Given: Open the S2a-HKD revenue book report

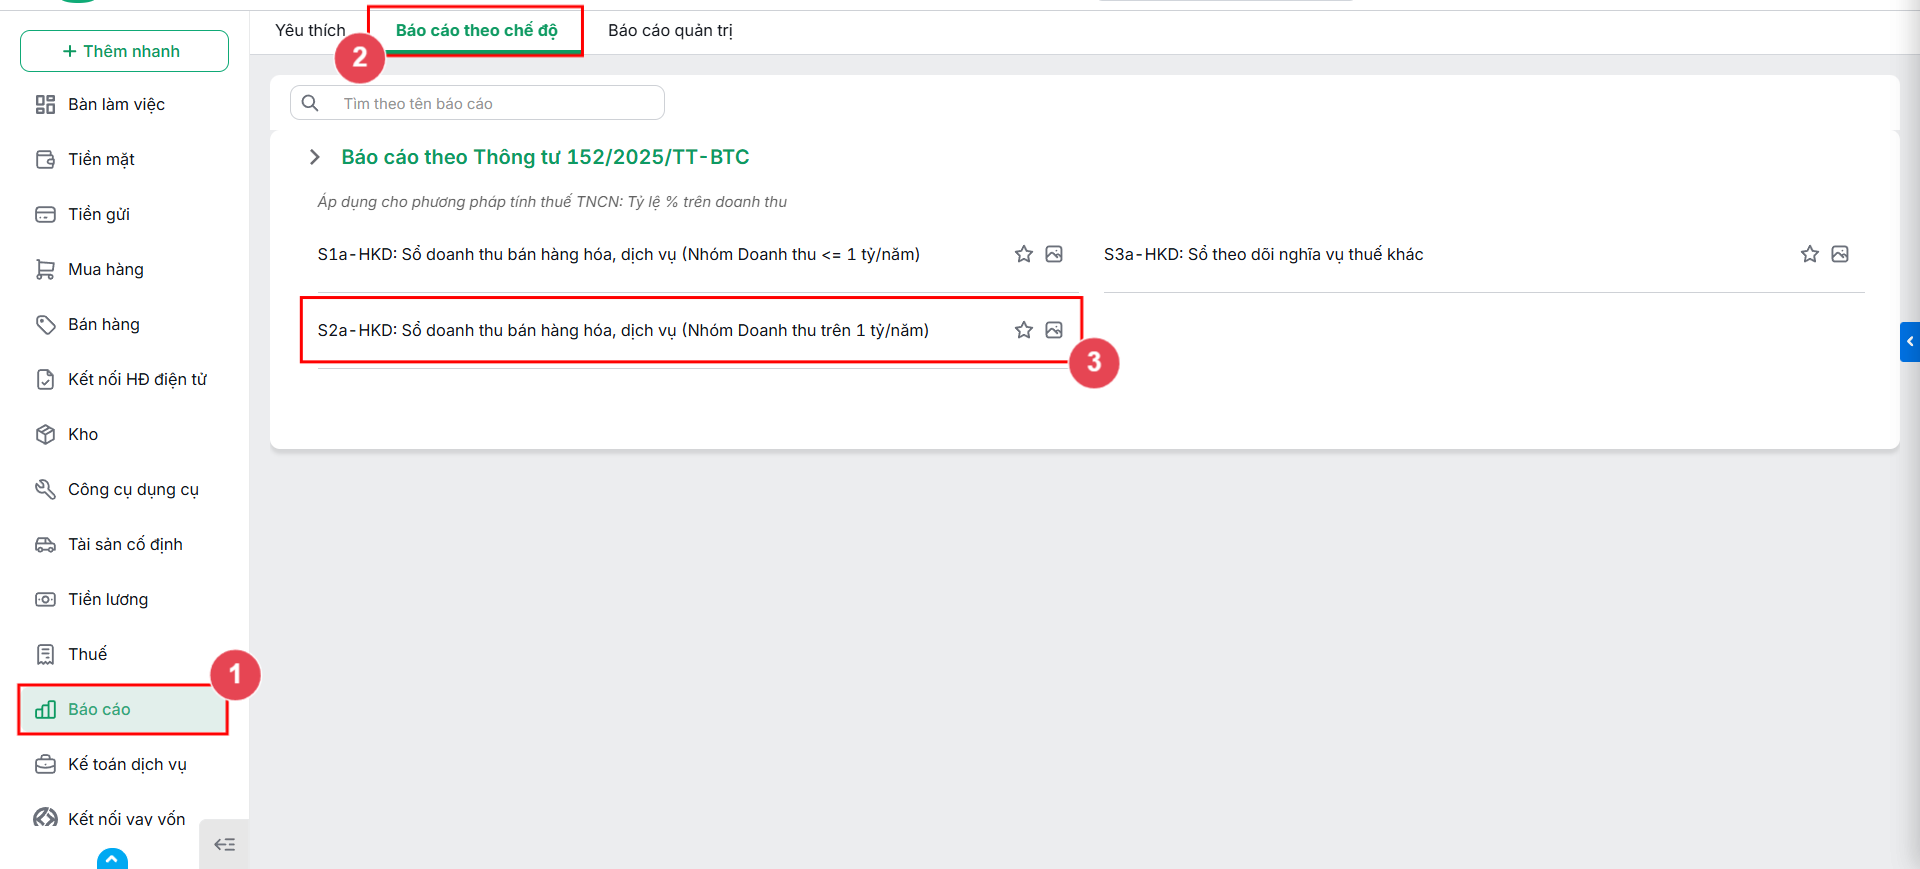Looking at the screenshot, I should click(623, 330).
